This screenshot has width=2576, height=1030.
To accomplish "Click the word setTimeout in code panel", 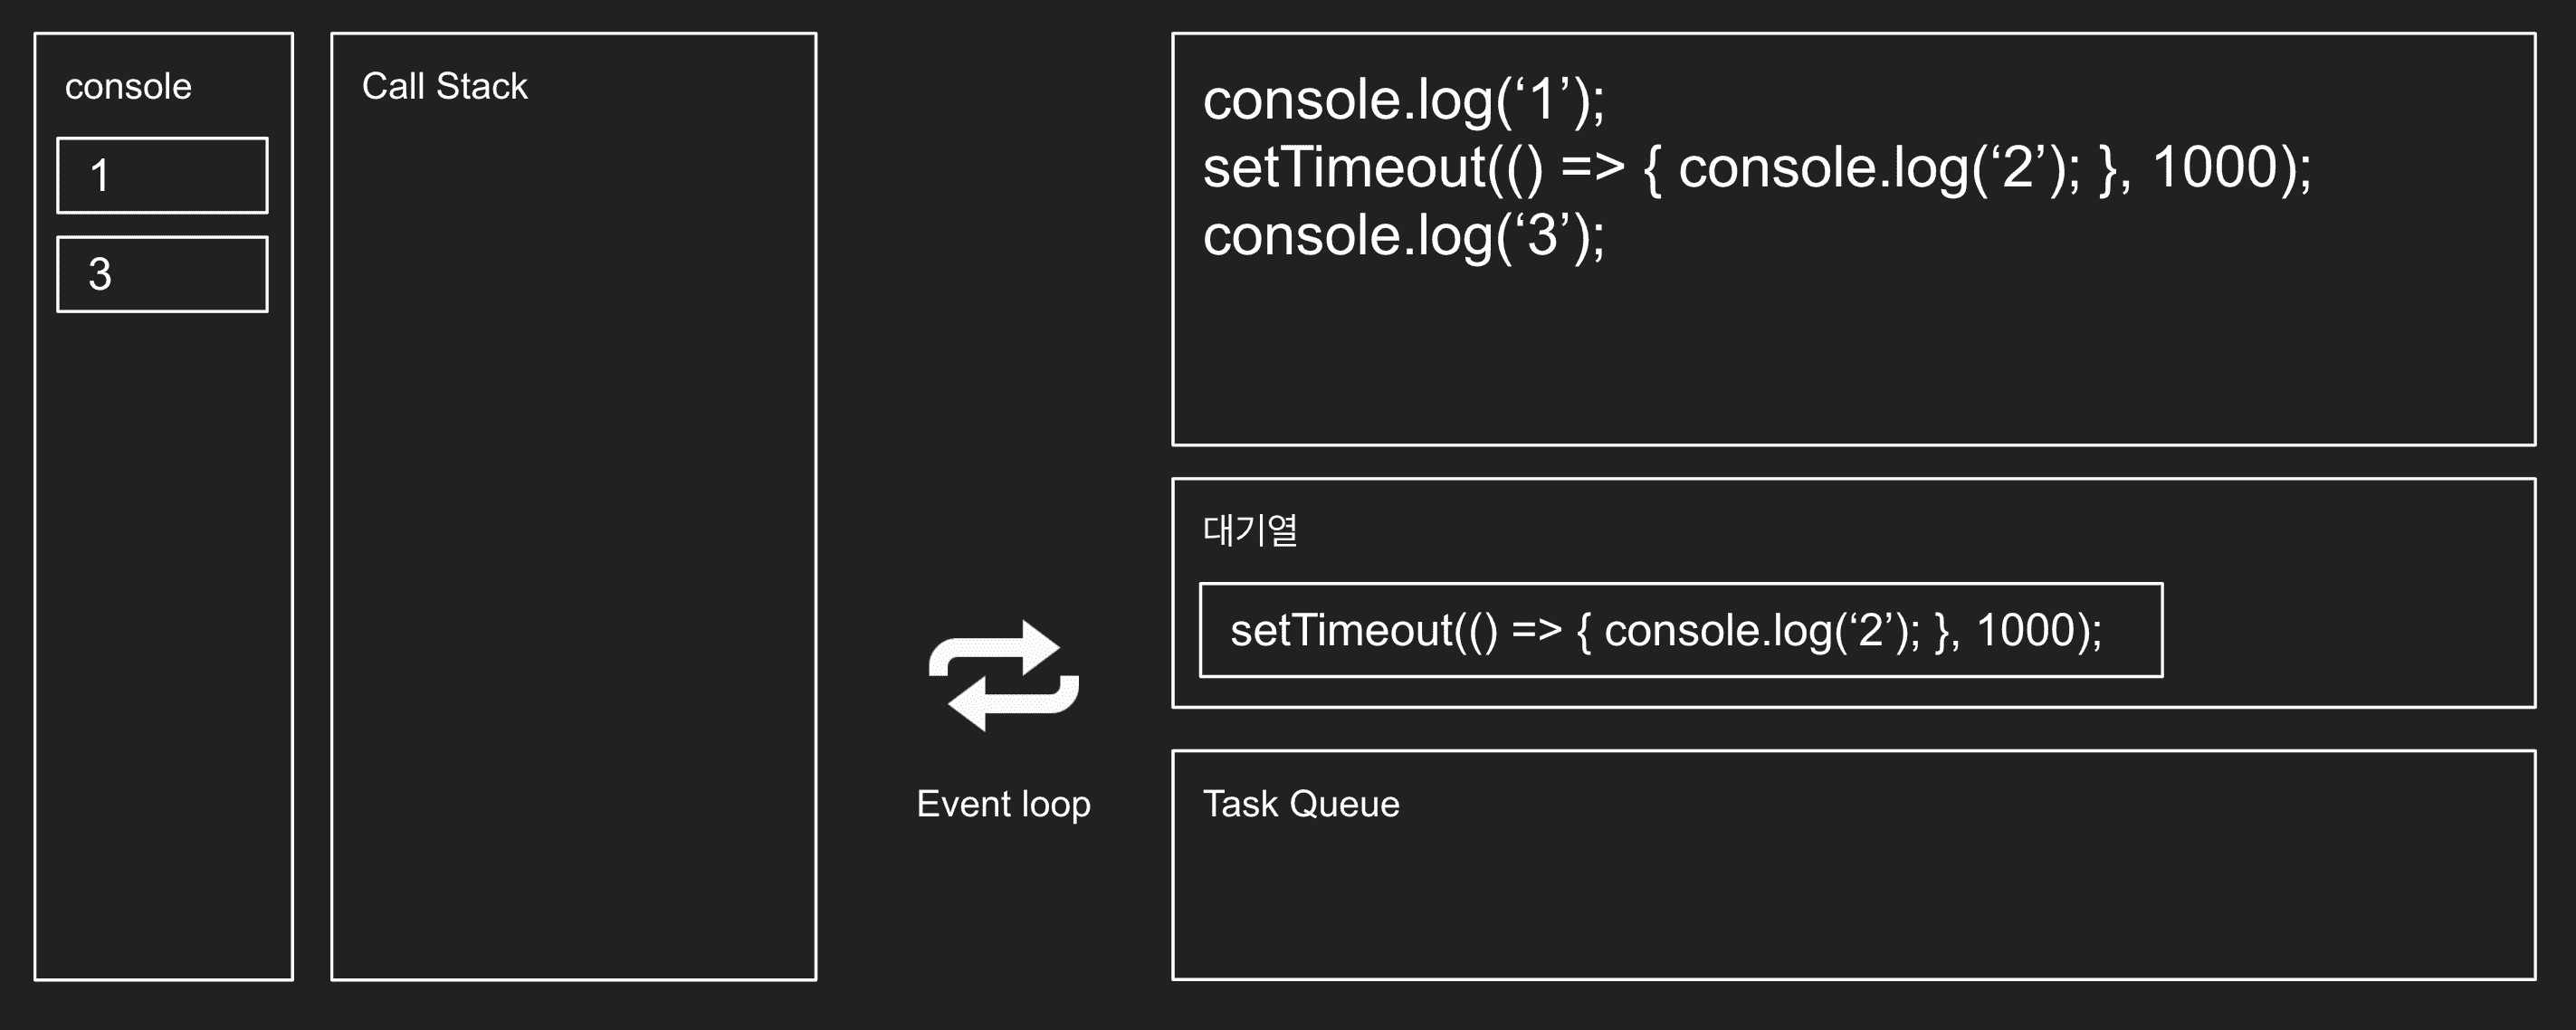I will coord(1344,167).
